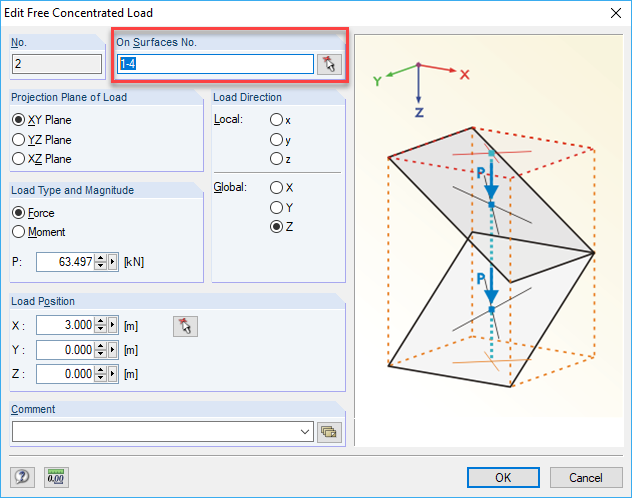The image size is (632, 498).
Task: Open the comment library icon button
Action: point(329,432)
